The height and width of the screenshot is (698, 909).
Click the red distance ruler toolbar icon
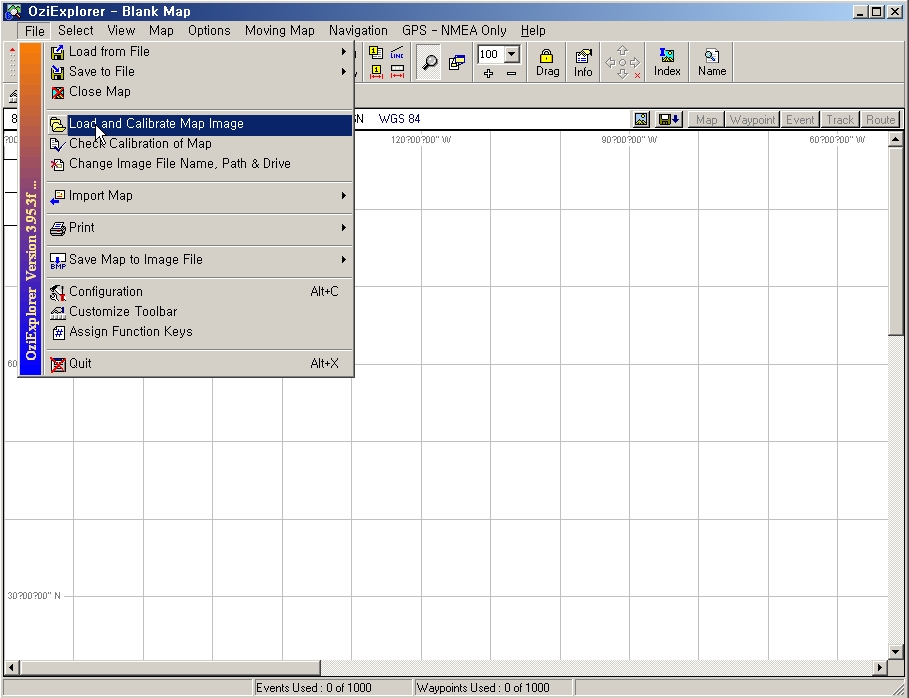click(x=397, y=72)
